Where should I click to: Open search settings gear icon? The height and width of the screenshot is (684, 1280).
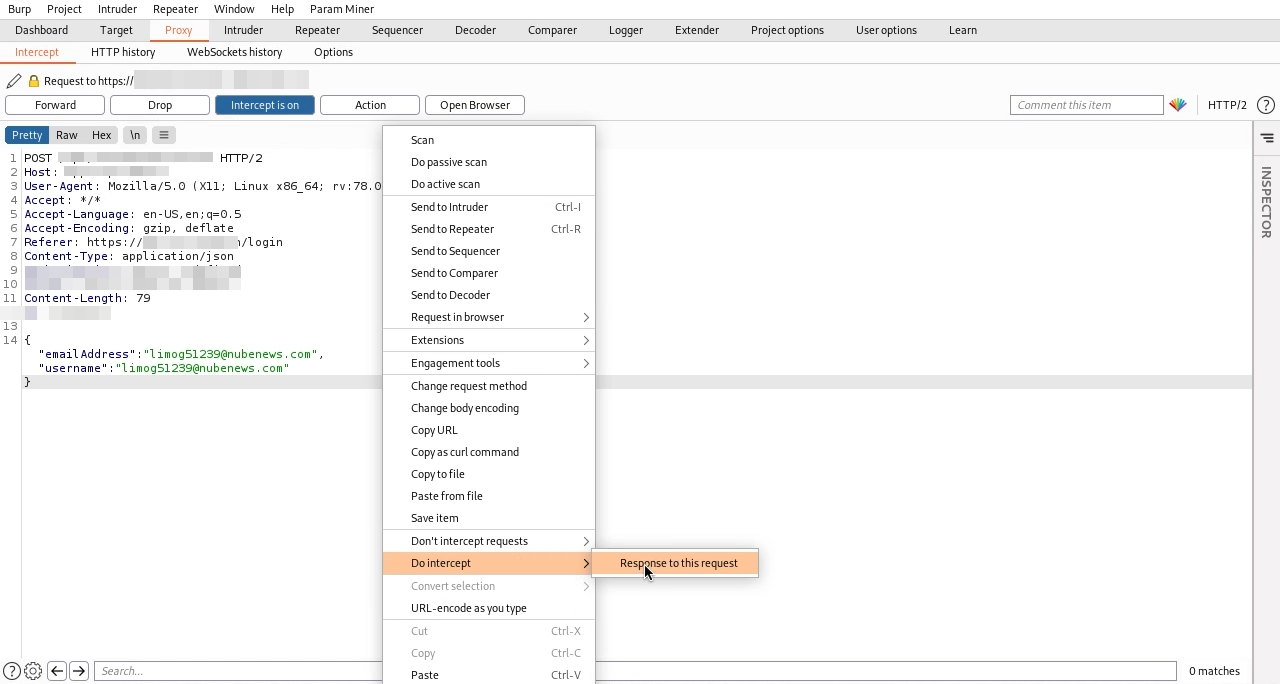pos(33,671)
